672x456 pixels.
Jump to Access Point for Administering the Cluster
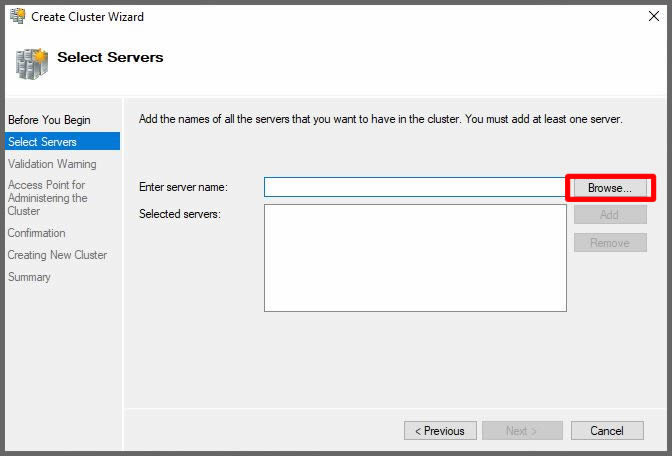pyautogui.click(x=47, y=198)
